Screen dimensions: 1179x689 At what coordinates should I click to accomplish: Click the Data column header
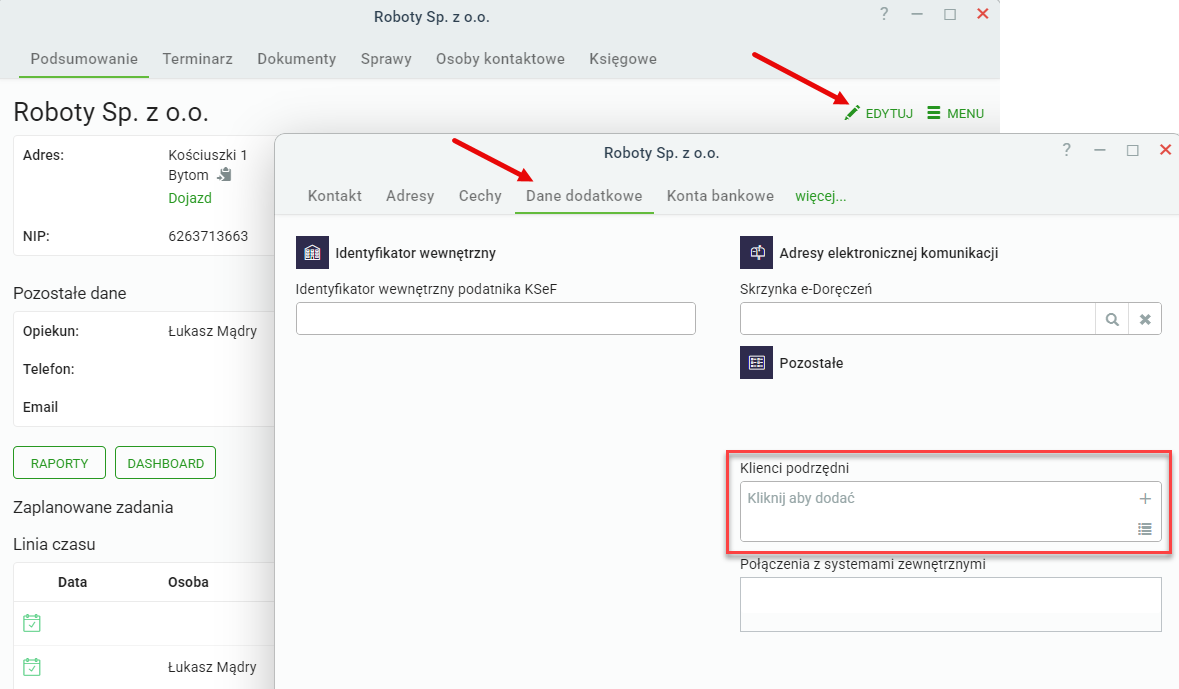click(72, 582)
